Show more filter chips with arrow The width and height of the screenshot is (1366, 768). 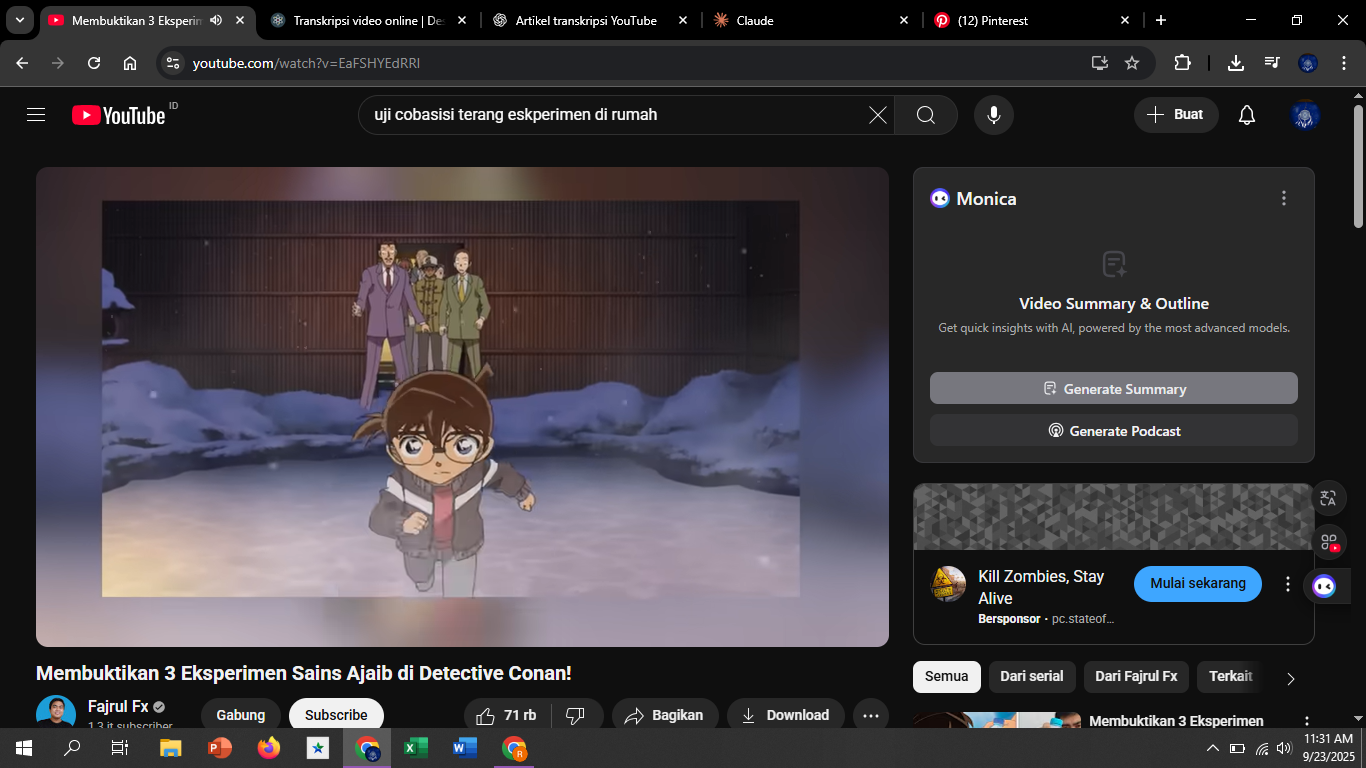pyautogui.click(x=1290, y=678)
